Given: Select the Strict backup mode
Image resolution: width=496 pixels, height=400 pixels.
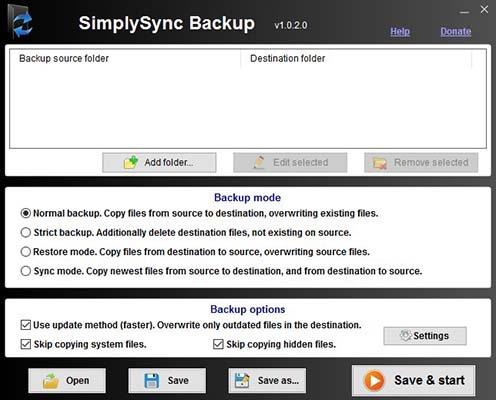Looking at the screenshot, I should pyautogui.click(x=26, y=232).
